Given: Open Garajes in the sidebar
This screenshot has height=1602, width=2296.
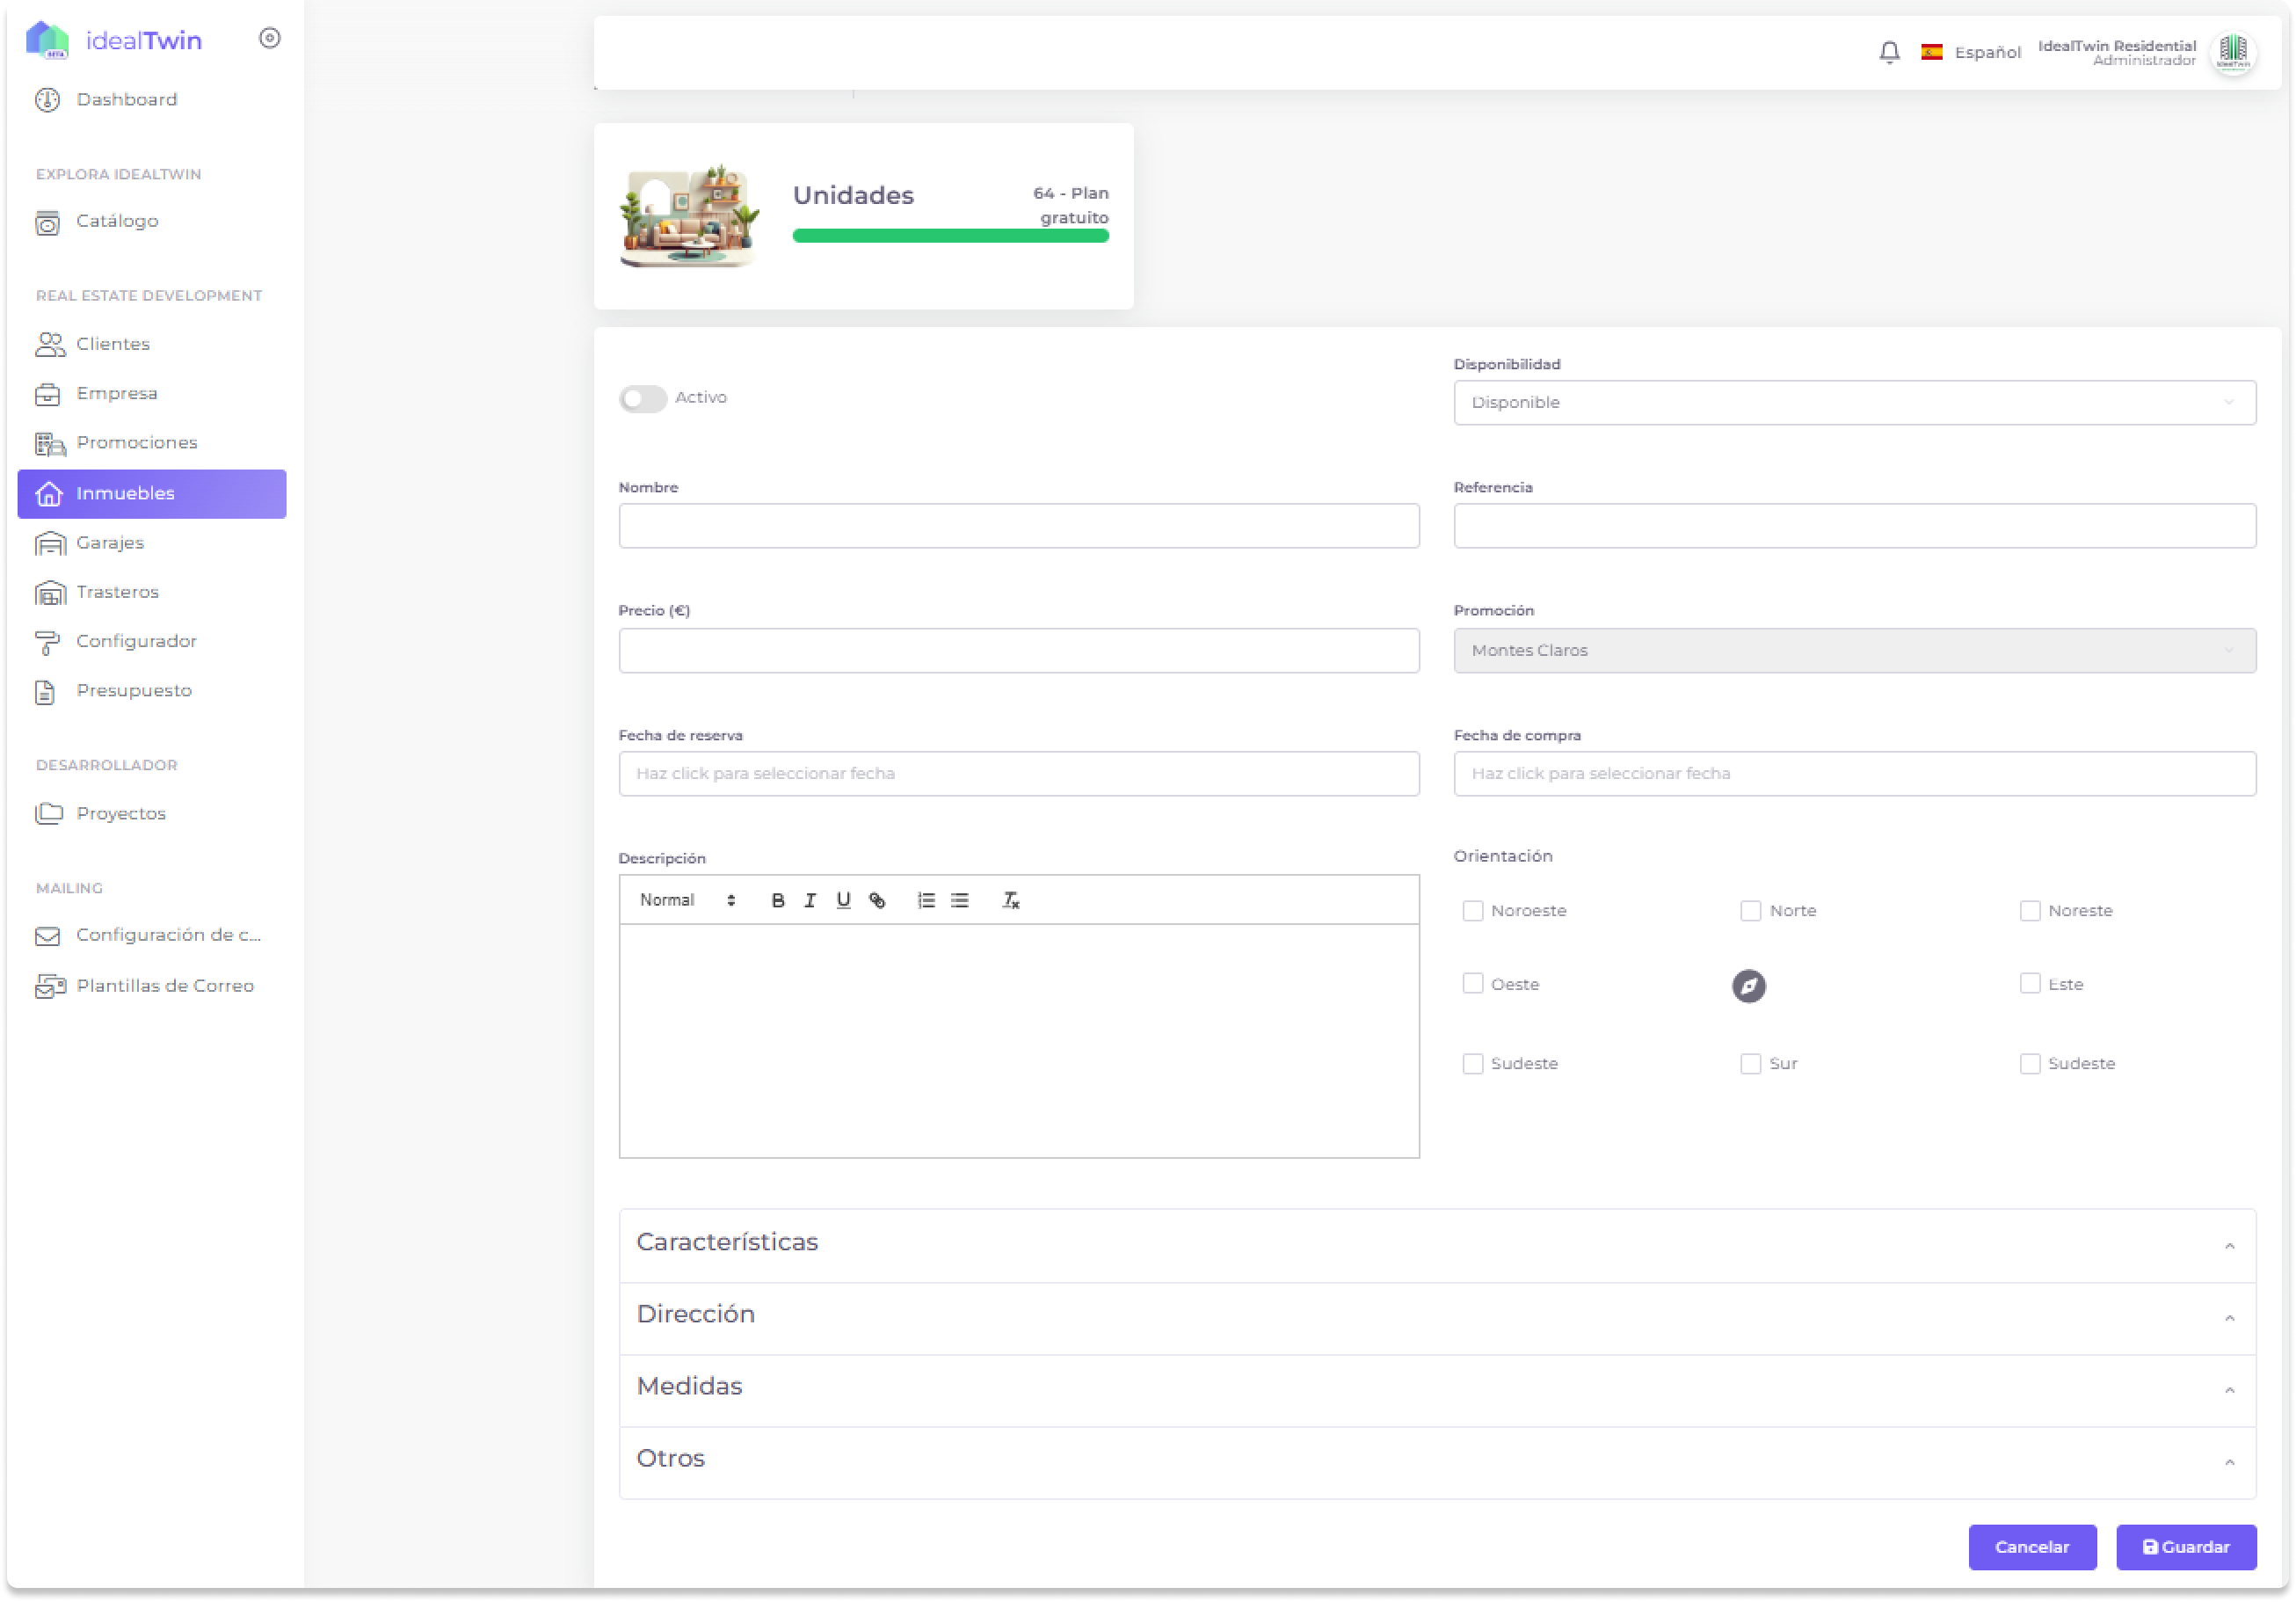Looking at the screenshot, I should (110, 543).
